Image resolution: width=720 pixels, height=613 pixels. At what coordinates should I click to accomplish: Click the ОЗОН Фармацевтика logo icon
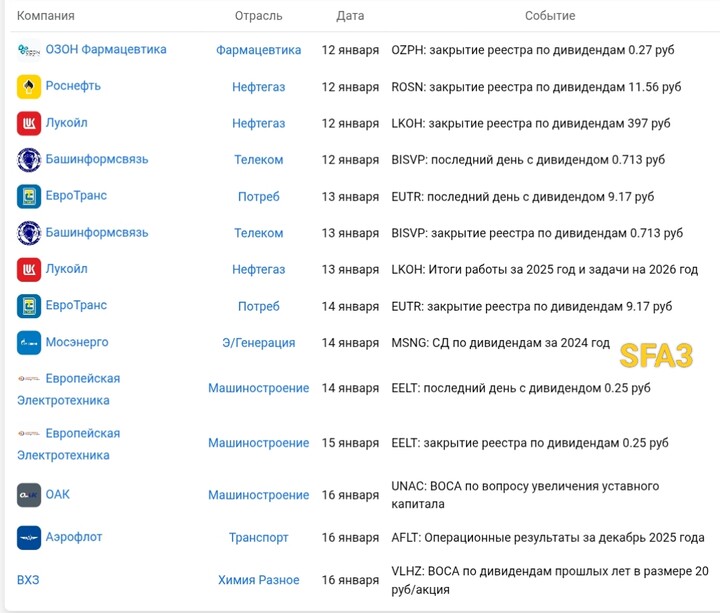[x=28, y=50]
